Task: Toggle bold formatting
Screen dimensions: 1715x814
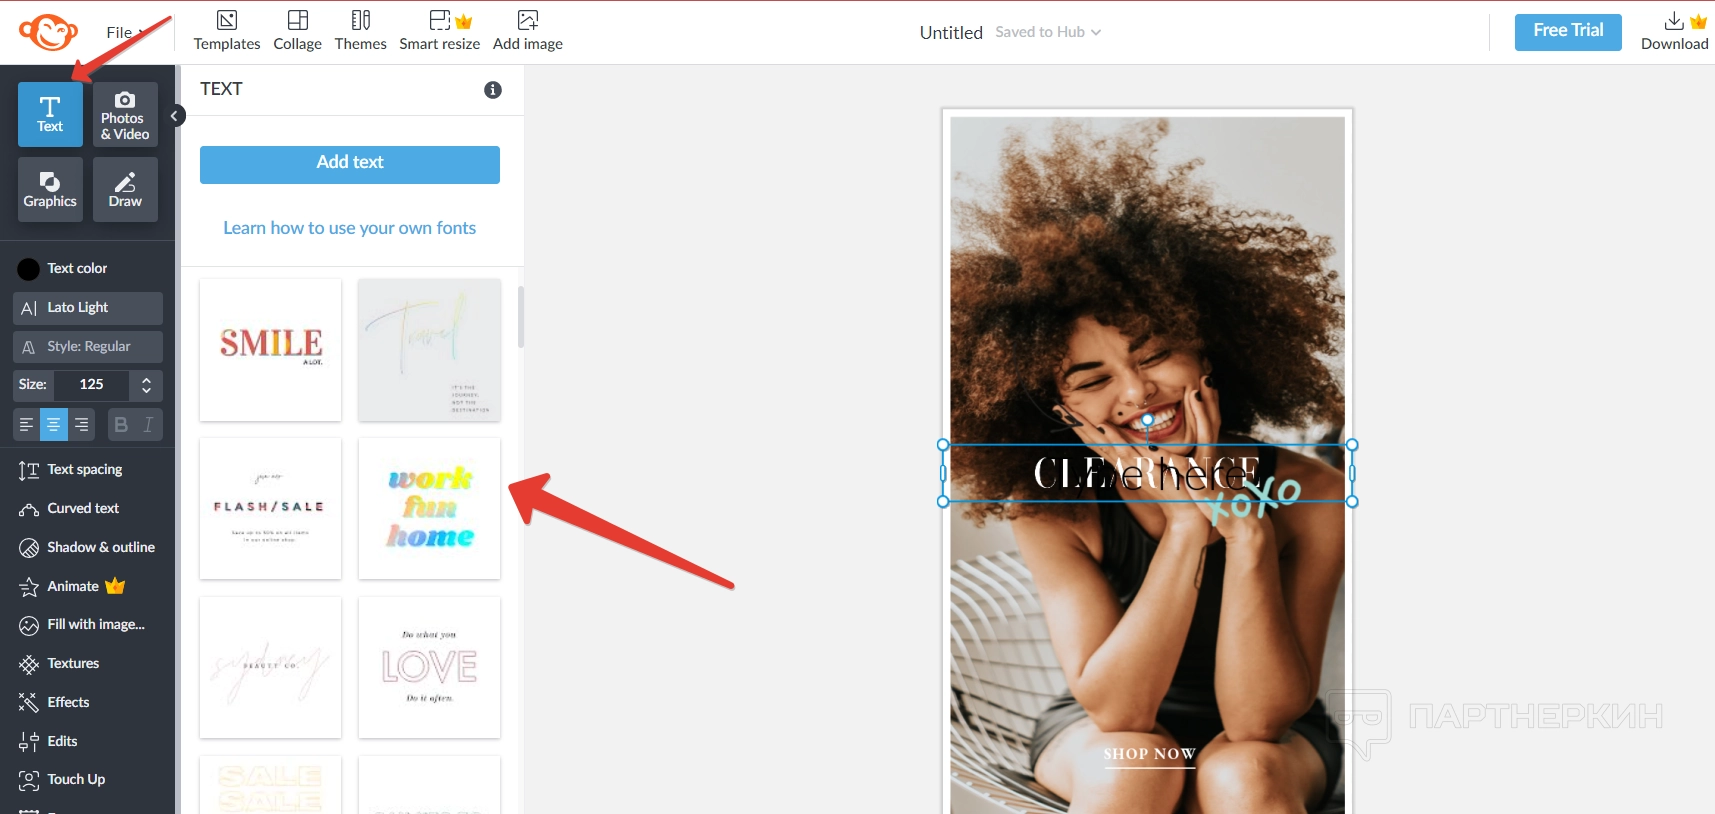Action: (x=121, y=425)
